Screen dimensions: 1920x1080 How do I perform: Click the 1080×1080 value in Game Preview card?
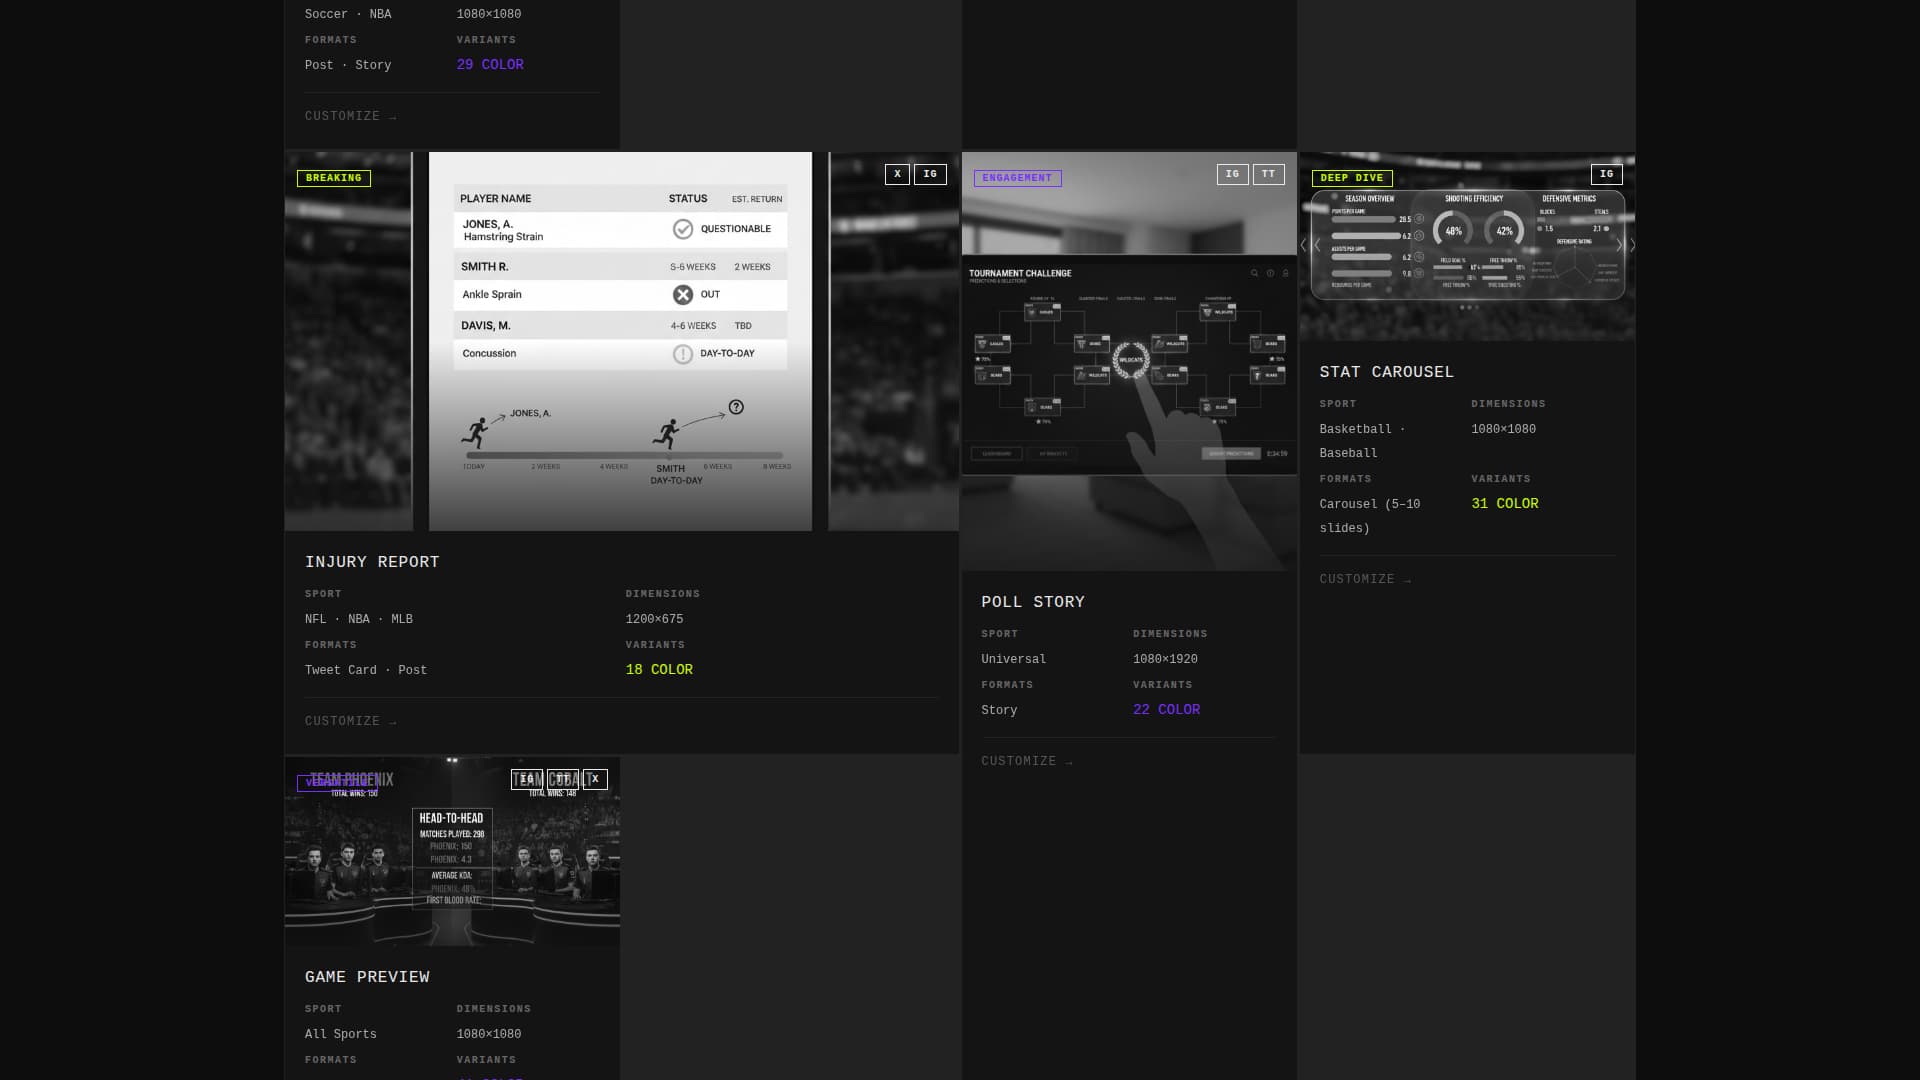[489, 1034]
